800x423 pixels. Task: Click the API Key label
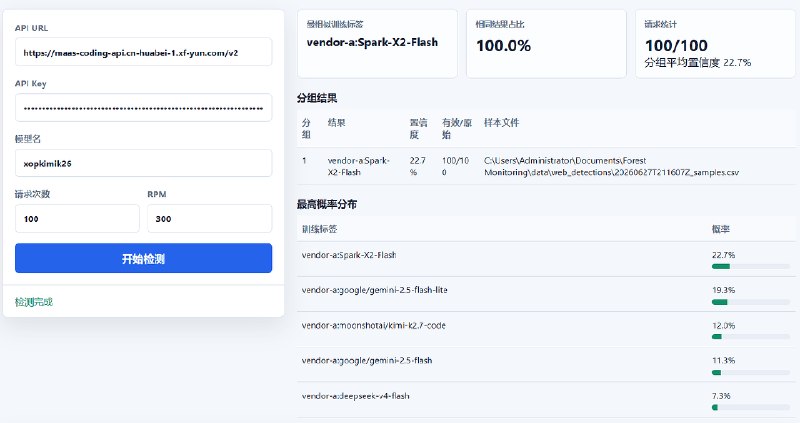[x=31, y=84]
